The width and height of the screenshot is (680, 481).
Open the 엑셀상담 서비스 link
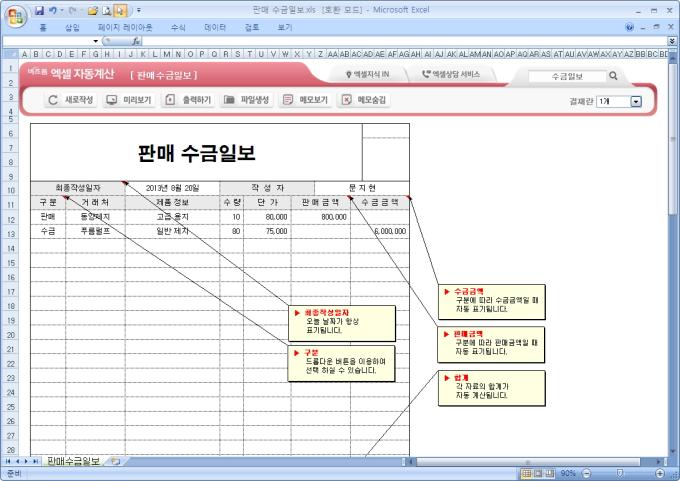coord(451,75)
